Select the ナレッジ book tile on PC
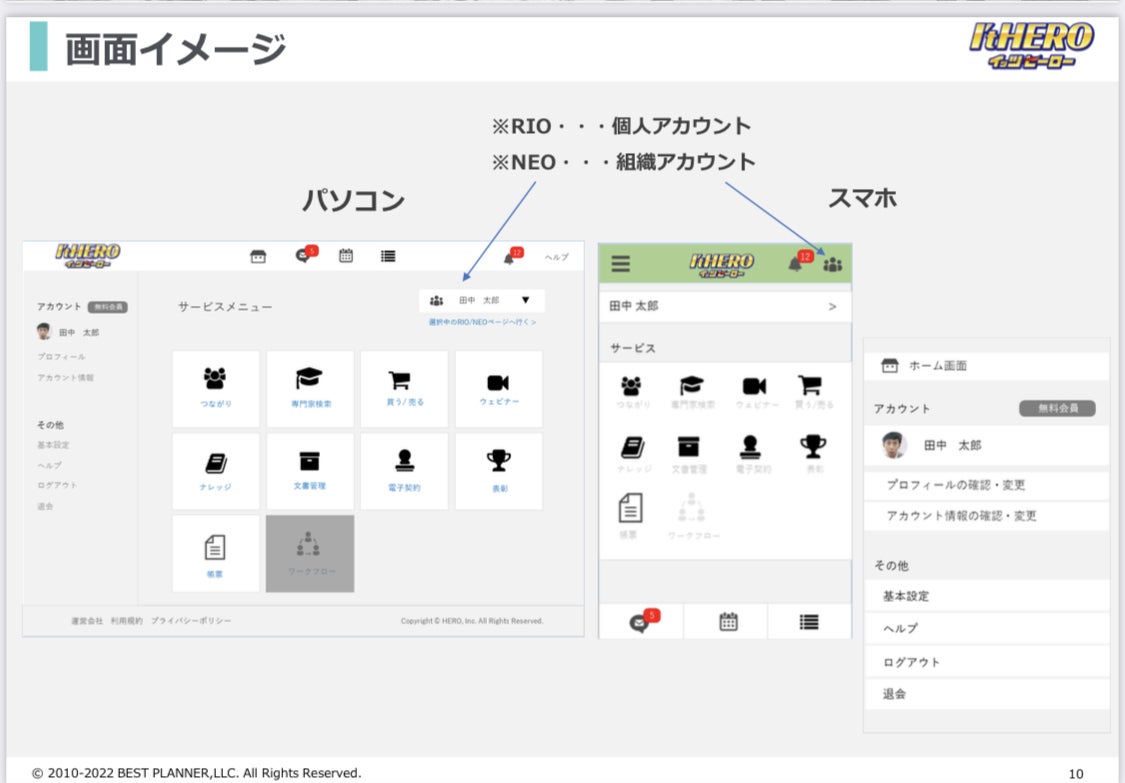Viewport: 1125px width, 783px height. tap(215, 470)
